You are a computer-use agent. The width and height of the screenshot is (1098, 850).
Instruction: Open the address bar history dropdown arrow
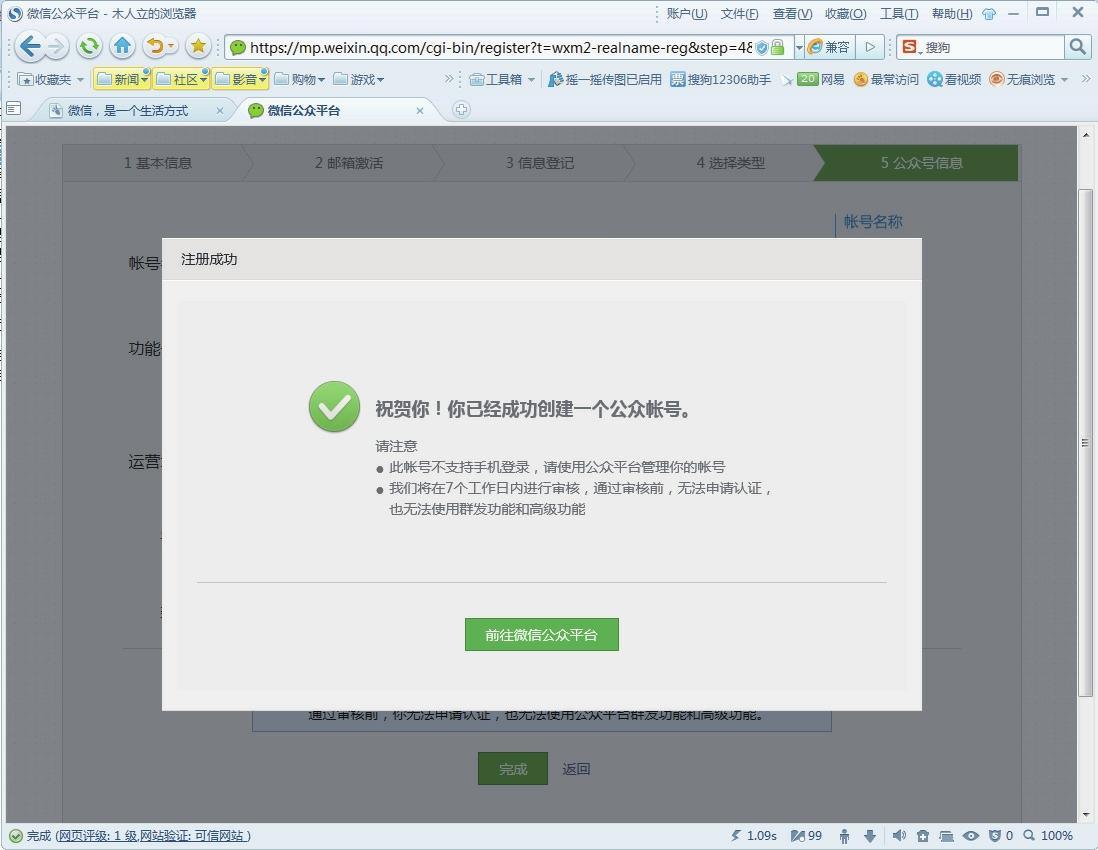click(x=798, y=48)
